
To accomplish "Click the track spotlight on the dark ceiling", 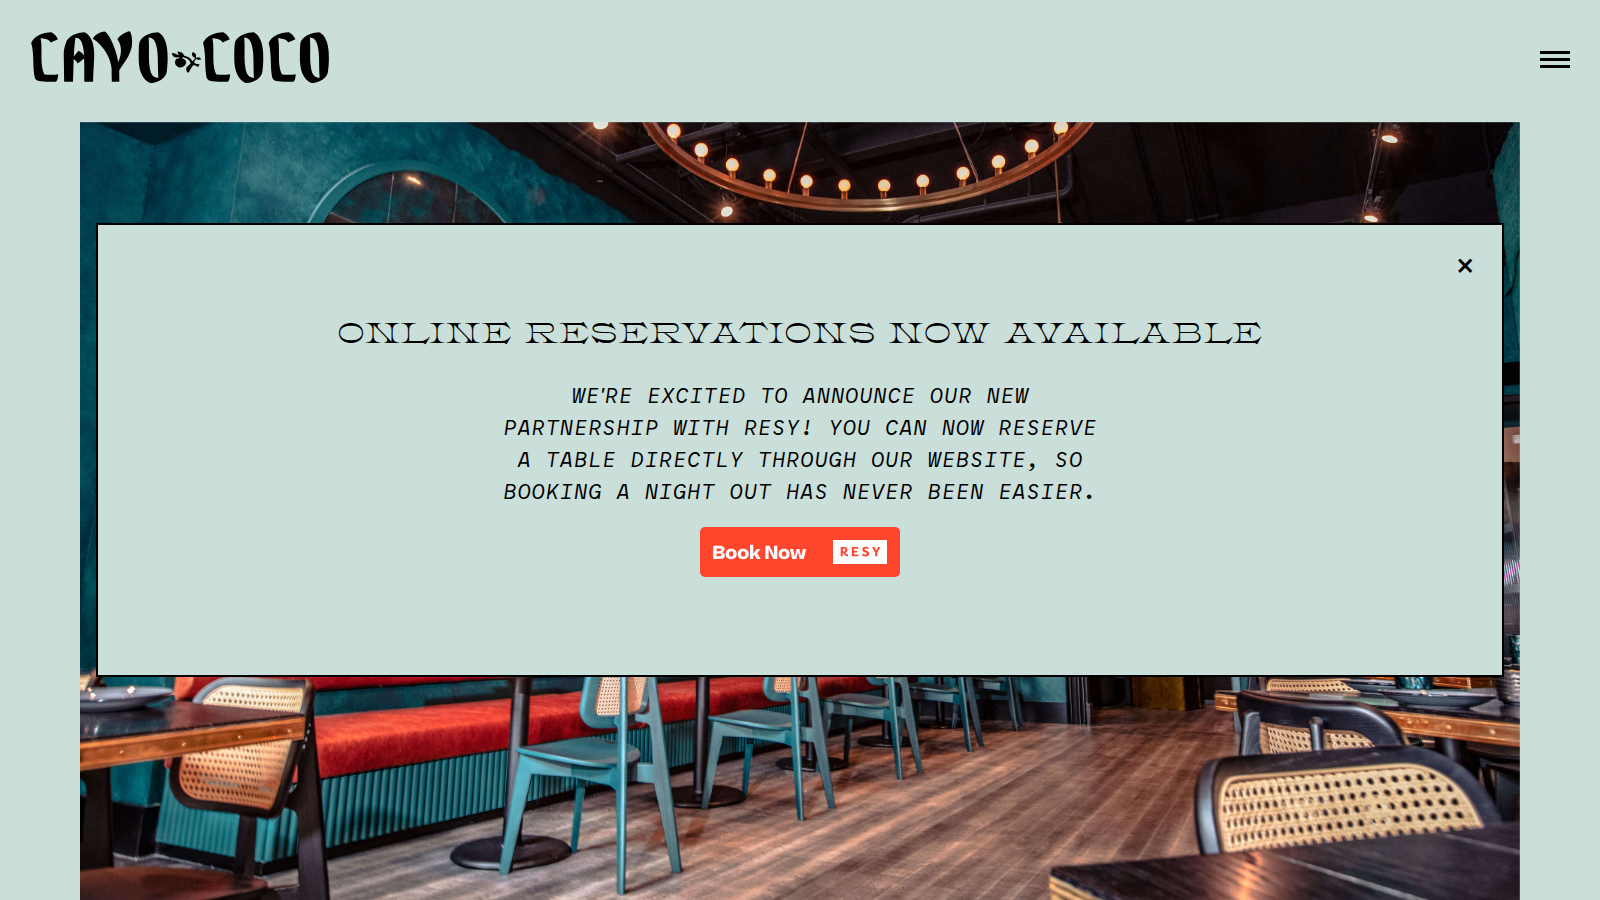I will pos(1390,135).
